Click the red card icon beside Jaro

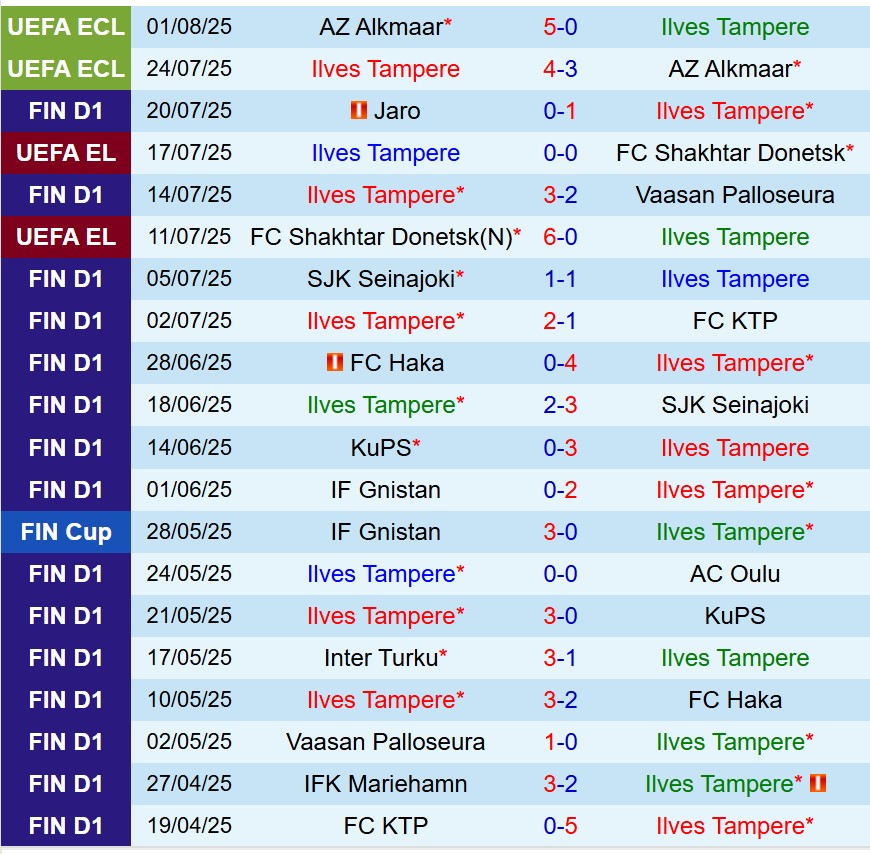[x=359, y=110]
